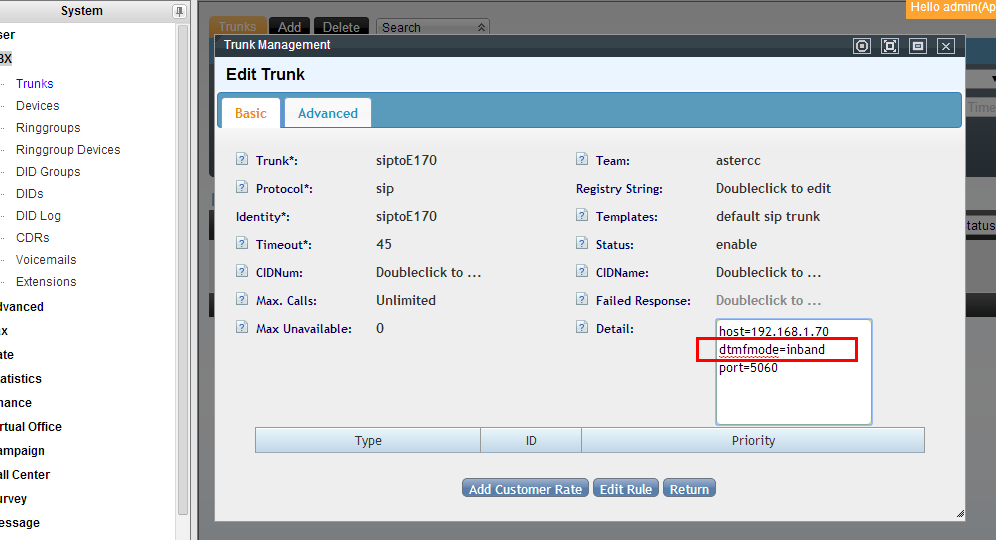This screenshot has height=540, width=996.
Task: Click the Edit Rule button
Action: (625, 489)
